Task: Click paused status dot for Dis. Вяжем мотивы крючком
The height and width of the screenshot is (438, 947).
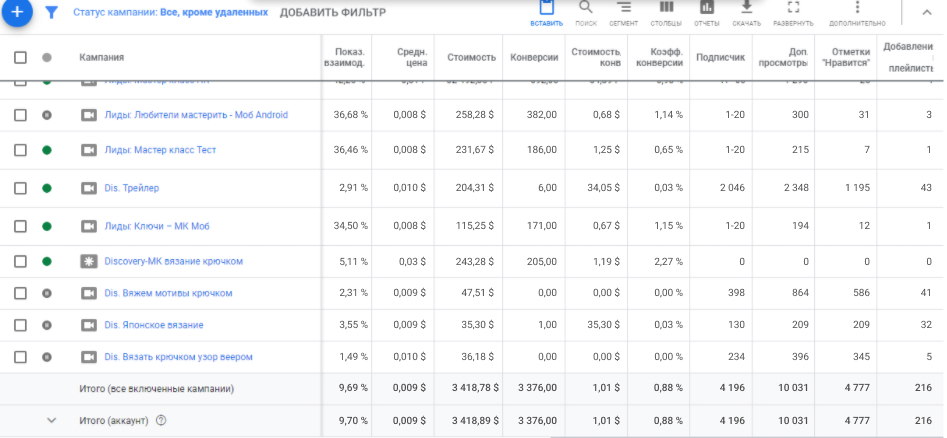Action: (x=47, y=293)
